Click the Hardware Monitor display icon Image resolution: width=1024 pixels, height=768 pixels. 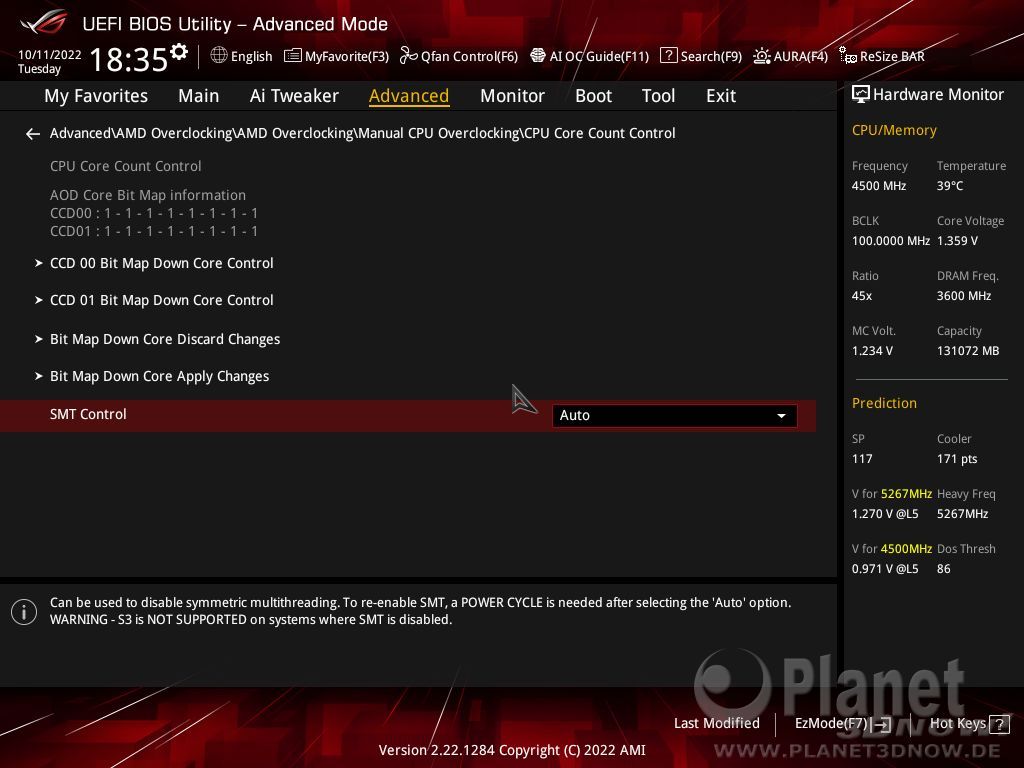tap(861, 95)
